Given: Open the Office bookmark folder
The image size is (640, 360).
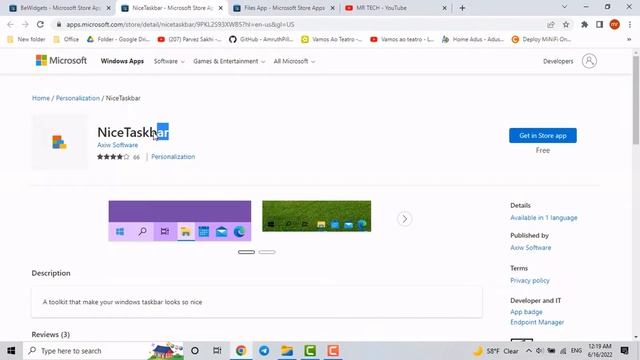Looking at the screenshot, I should [67, 40].
